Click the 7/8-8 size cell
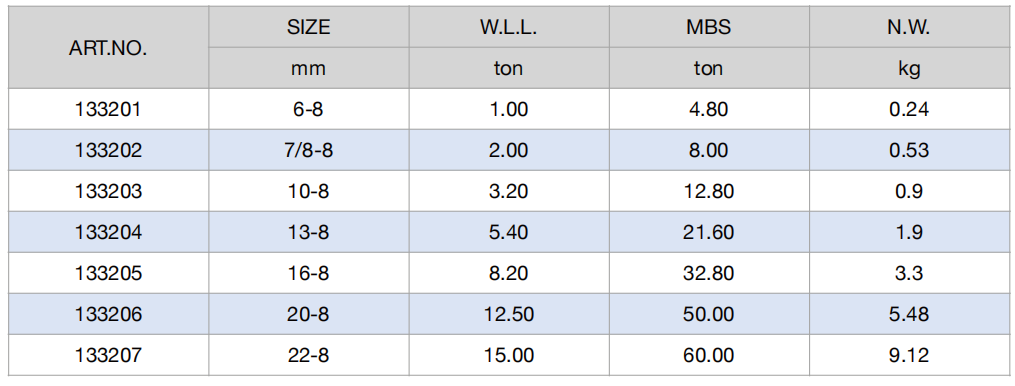This screenshot has width=1015, height=386. pyautogui.click(x=308, y=150)
